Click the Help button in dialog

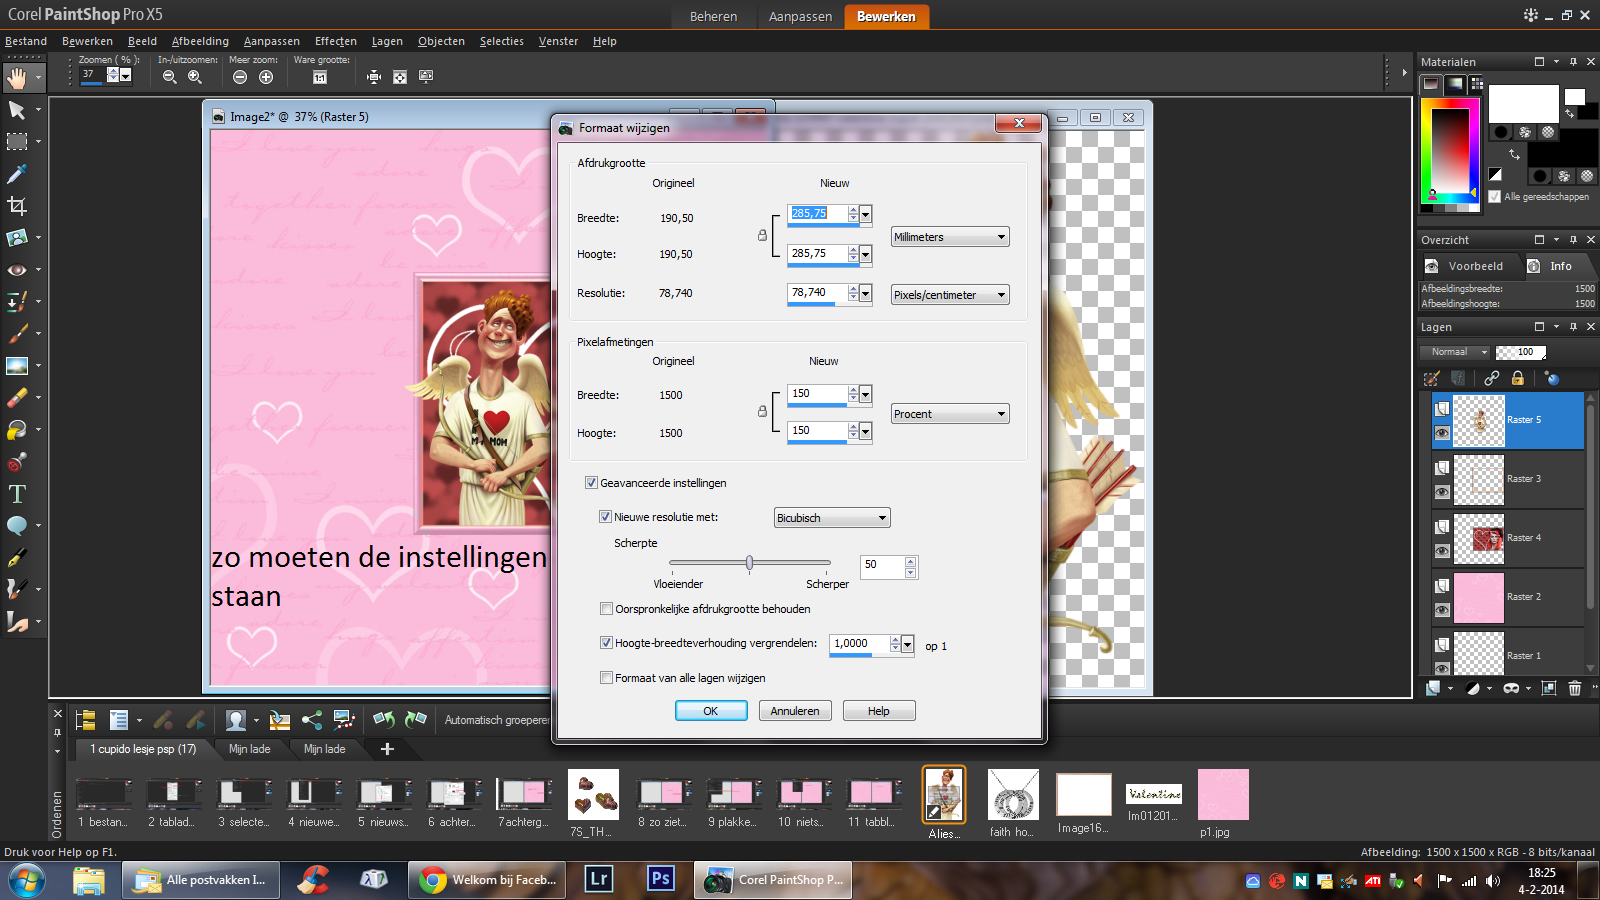879,711
